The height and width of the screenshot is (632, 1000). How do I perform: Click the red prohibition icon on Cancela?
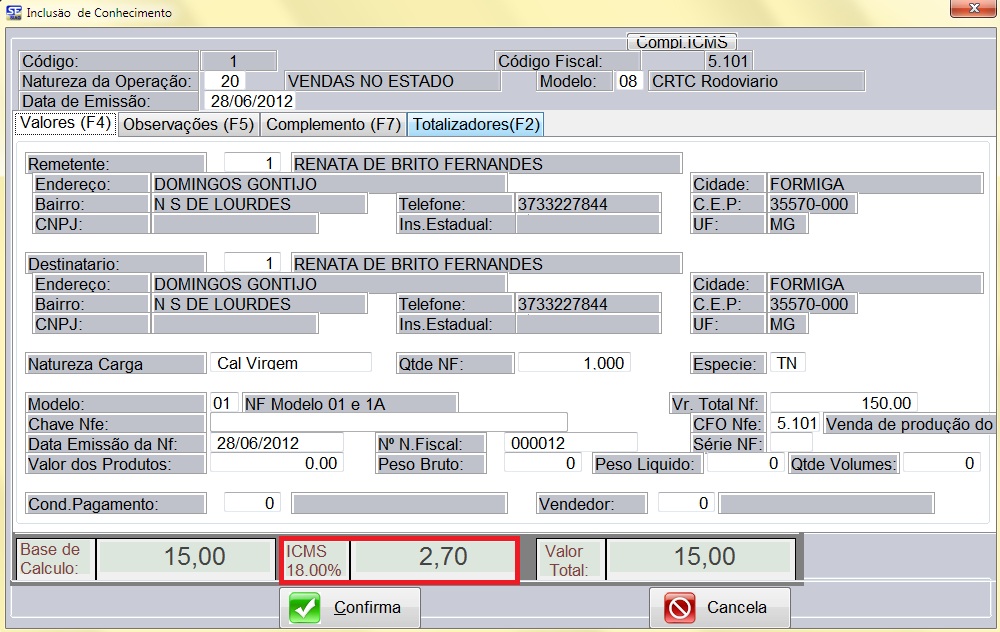pyautogui.click(x=679, y=607)
